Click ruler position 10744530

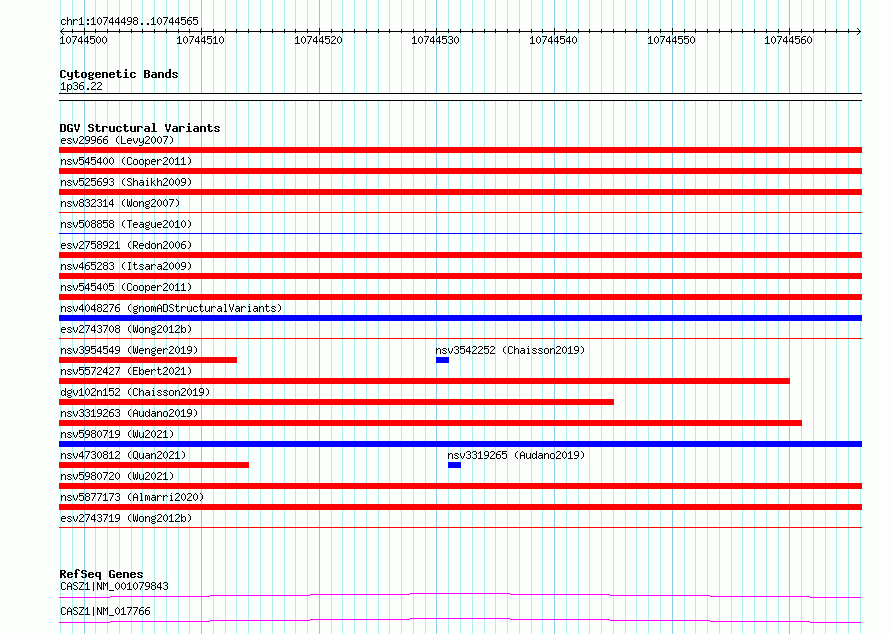coord(435,40)
